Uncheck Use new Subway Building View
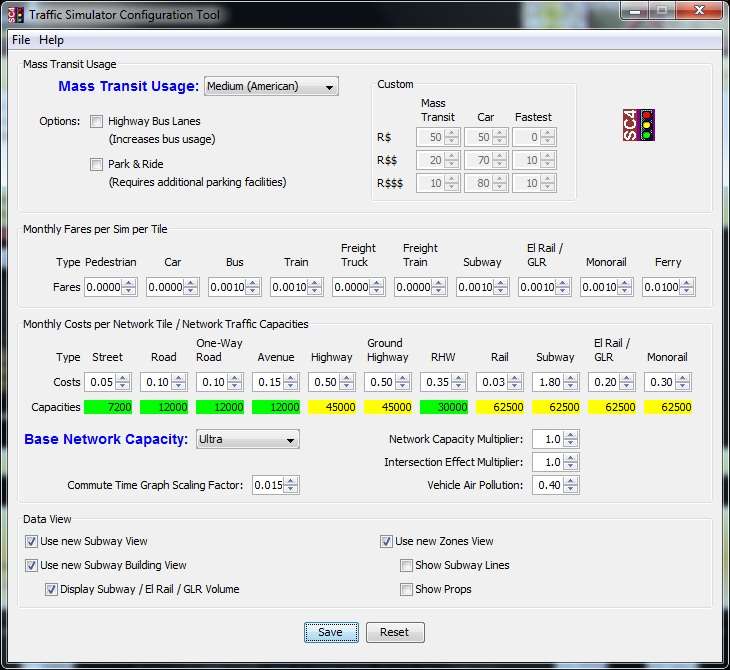 click(x=31, y=565)
